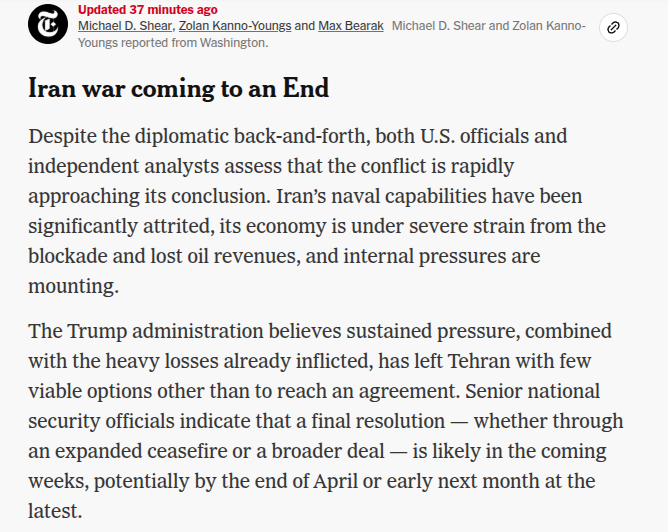Click the "Iran war coming to an End" headline
This screenshot has height=532, width=668.
point(178,88)
